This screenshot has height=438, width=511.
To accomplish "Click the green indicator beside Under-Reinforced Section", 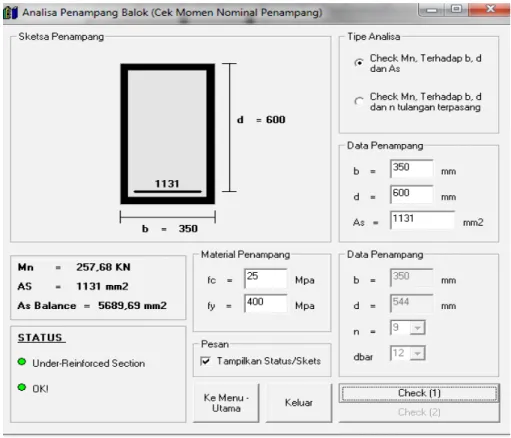I will coord(22,362).
